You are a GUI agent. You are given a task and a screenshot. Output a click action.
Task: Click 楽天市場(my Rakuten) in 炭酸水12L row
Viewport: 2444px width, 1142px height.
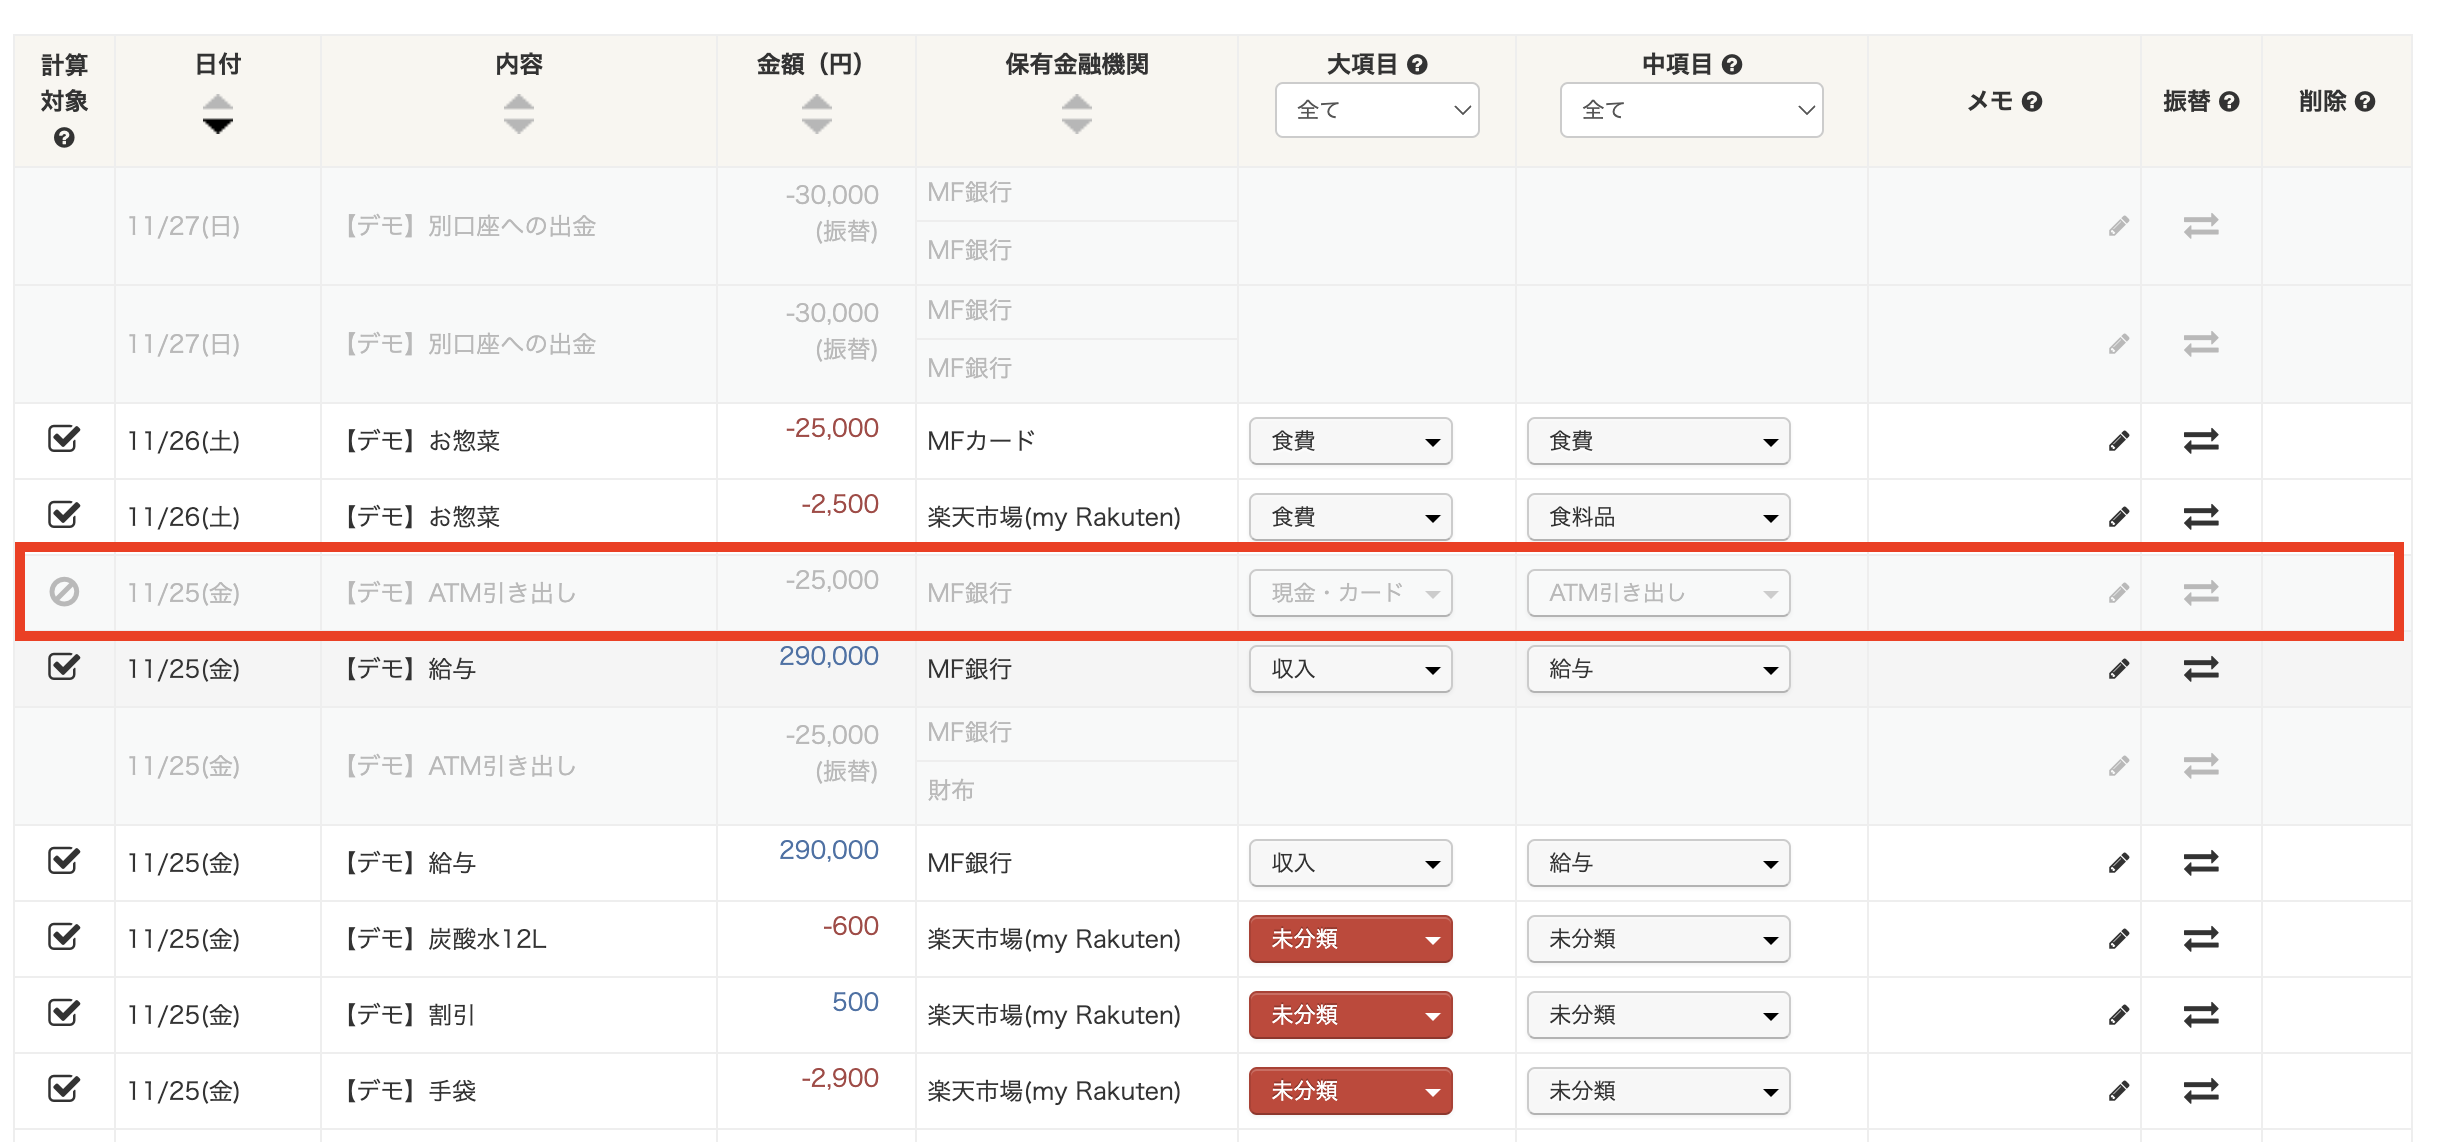tap(1054, 939)
